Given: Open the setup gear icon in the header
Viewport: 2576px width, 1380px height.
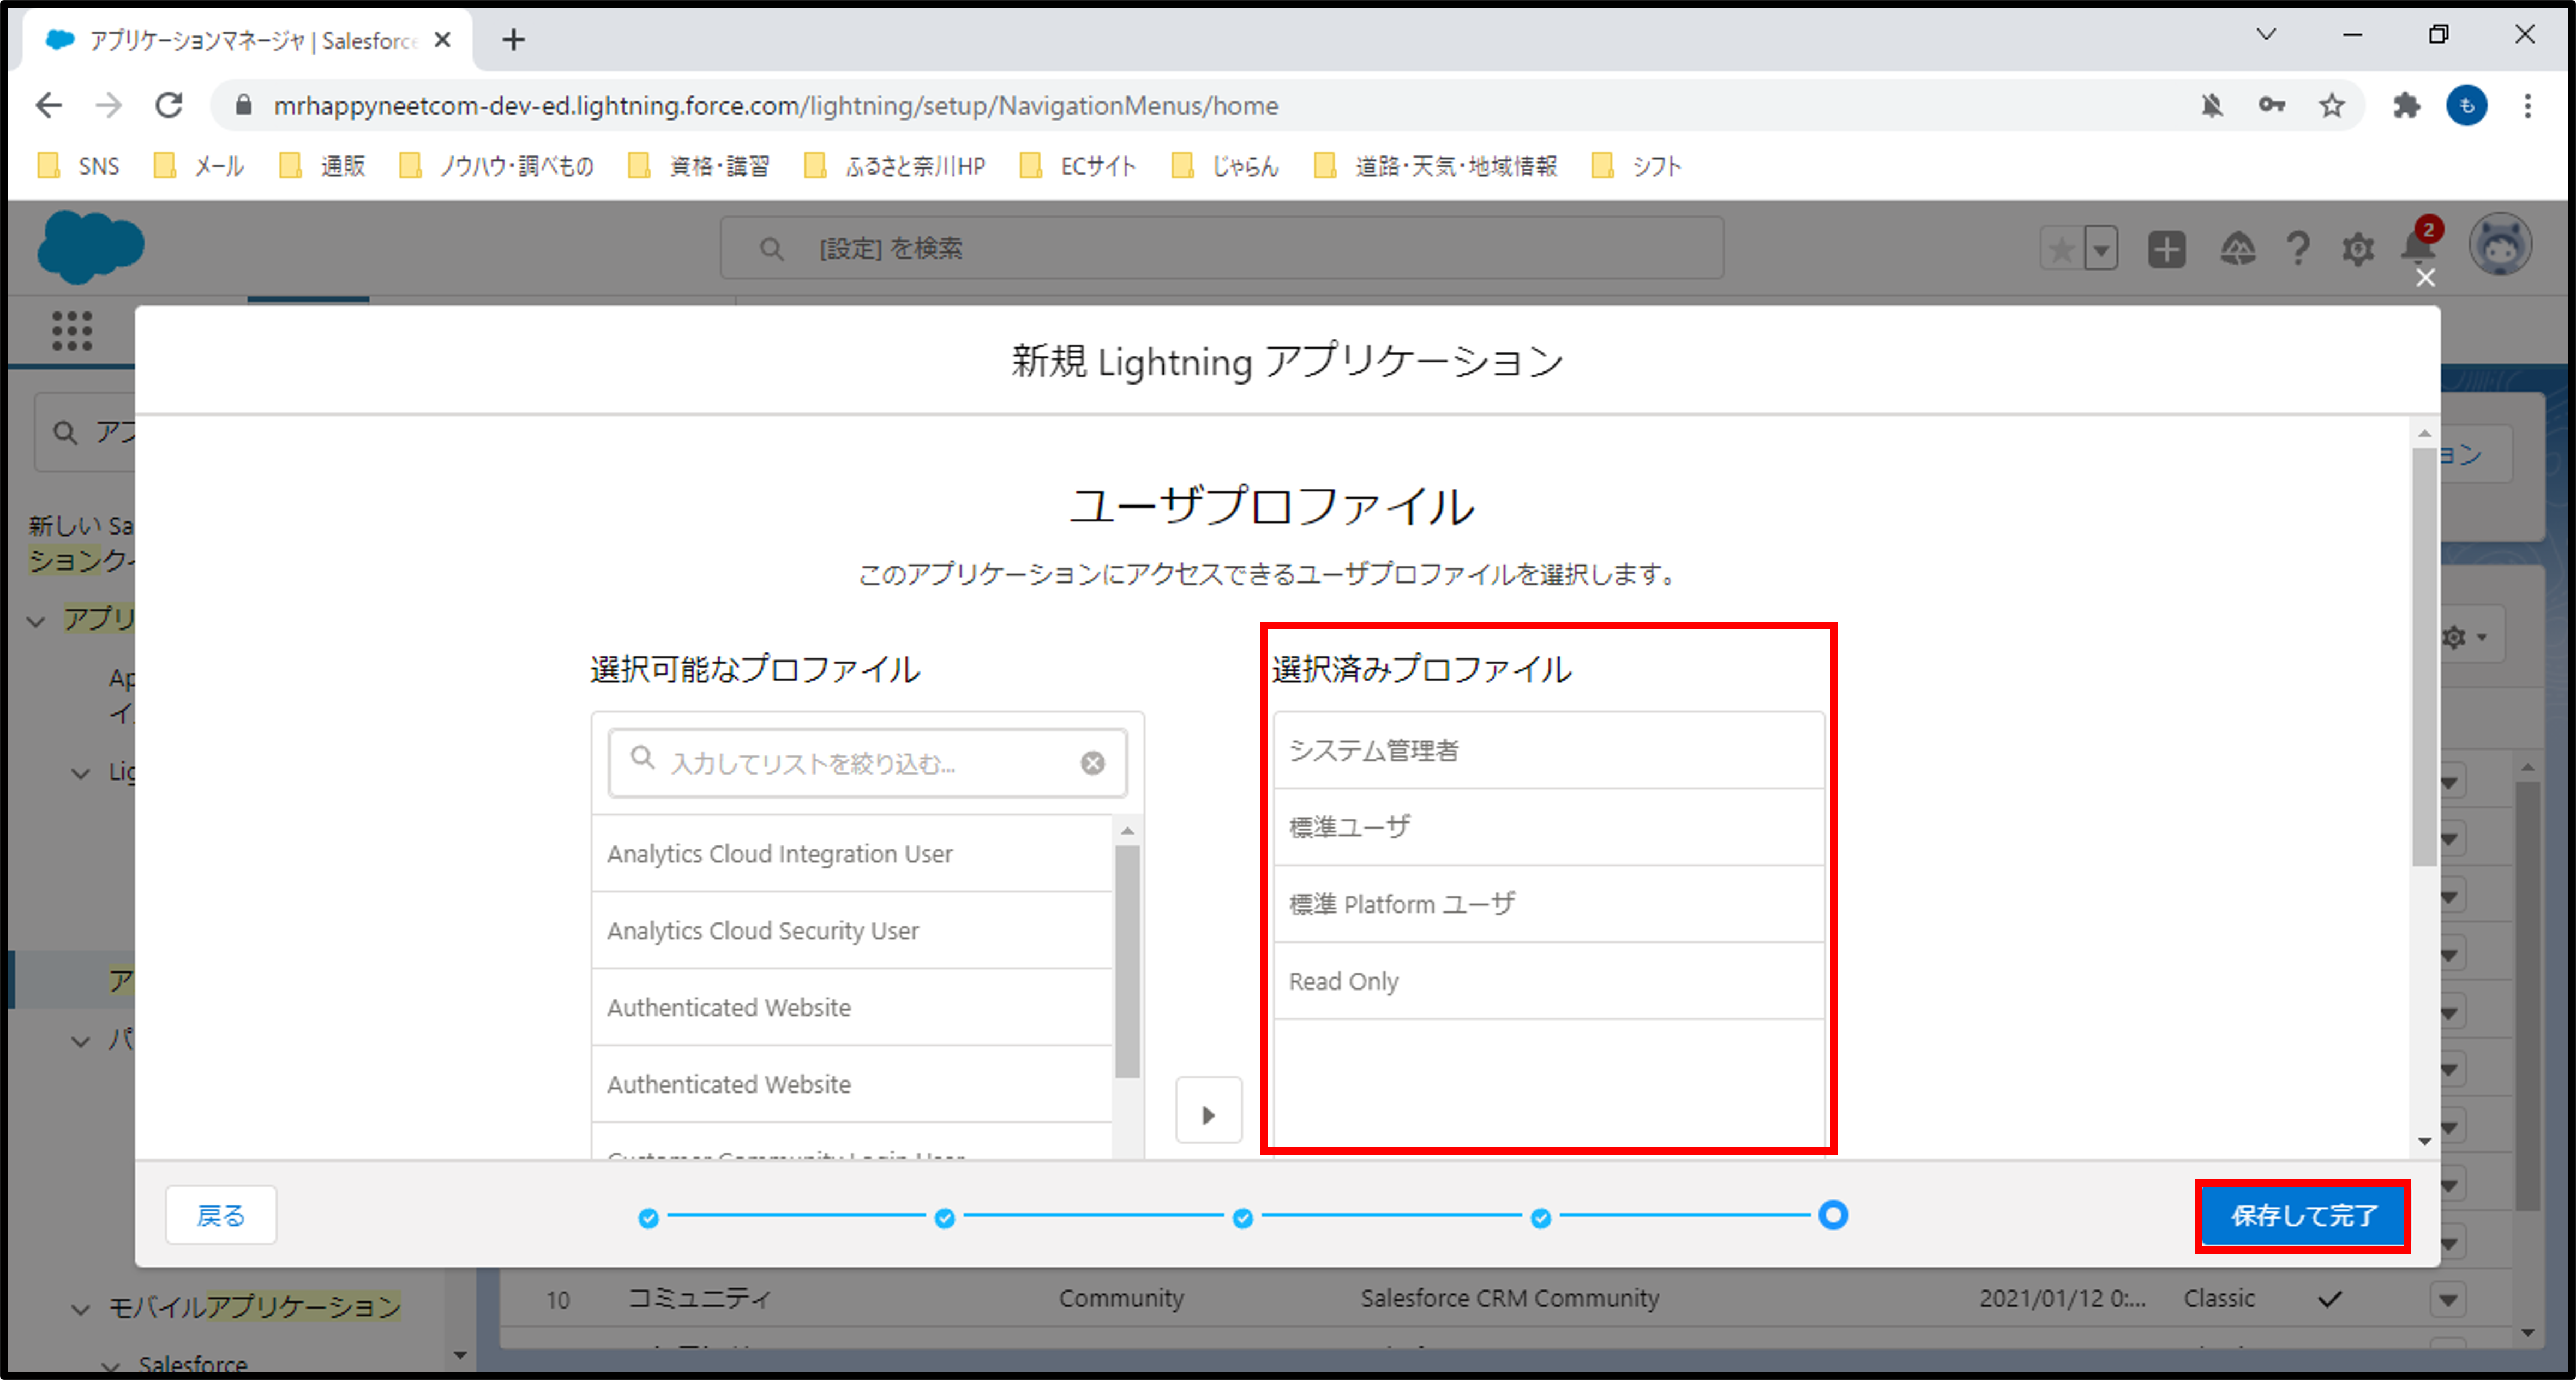Looking at the screenshot, I should [x=2358, y=249].
